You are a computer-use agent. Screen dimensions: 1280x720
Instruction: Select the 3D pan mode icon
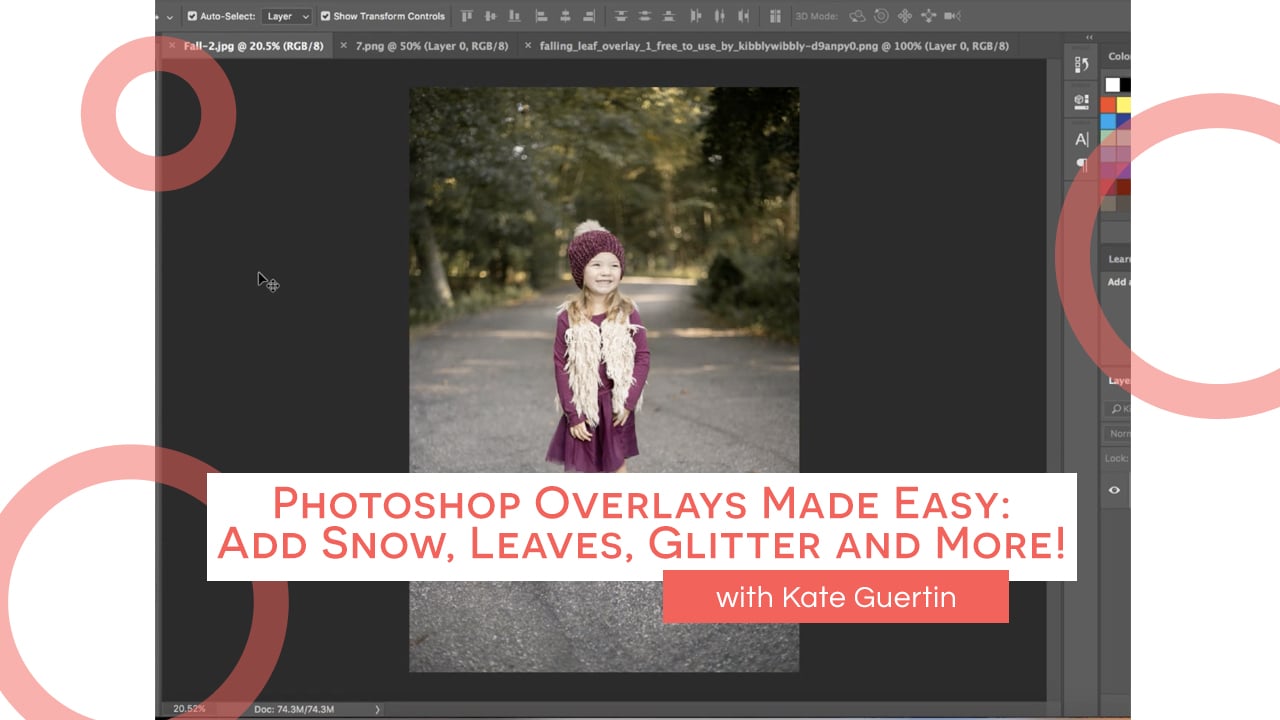point(905,16)
